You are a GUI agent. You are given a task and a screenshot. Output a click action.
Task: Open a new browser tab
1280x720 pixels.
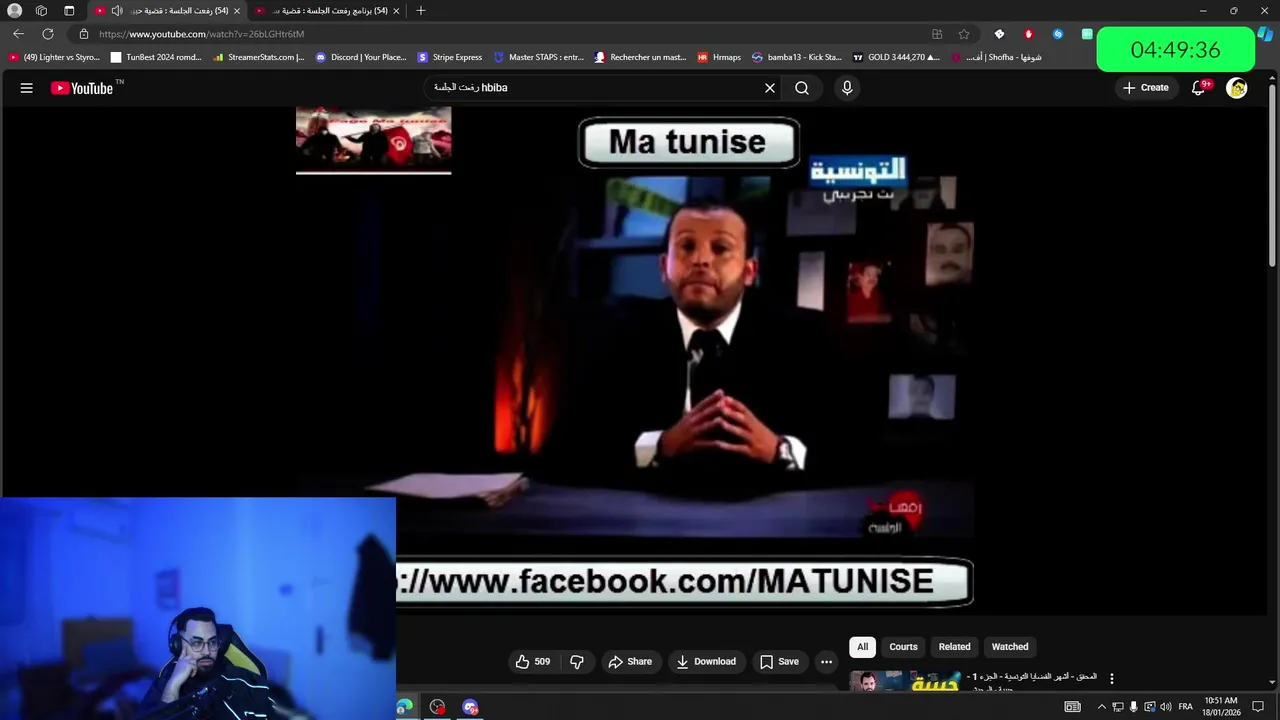point(421,11)
